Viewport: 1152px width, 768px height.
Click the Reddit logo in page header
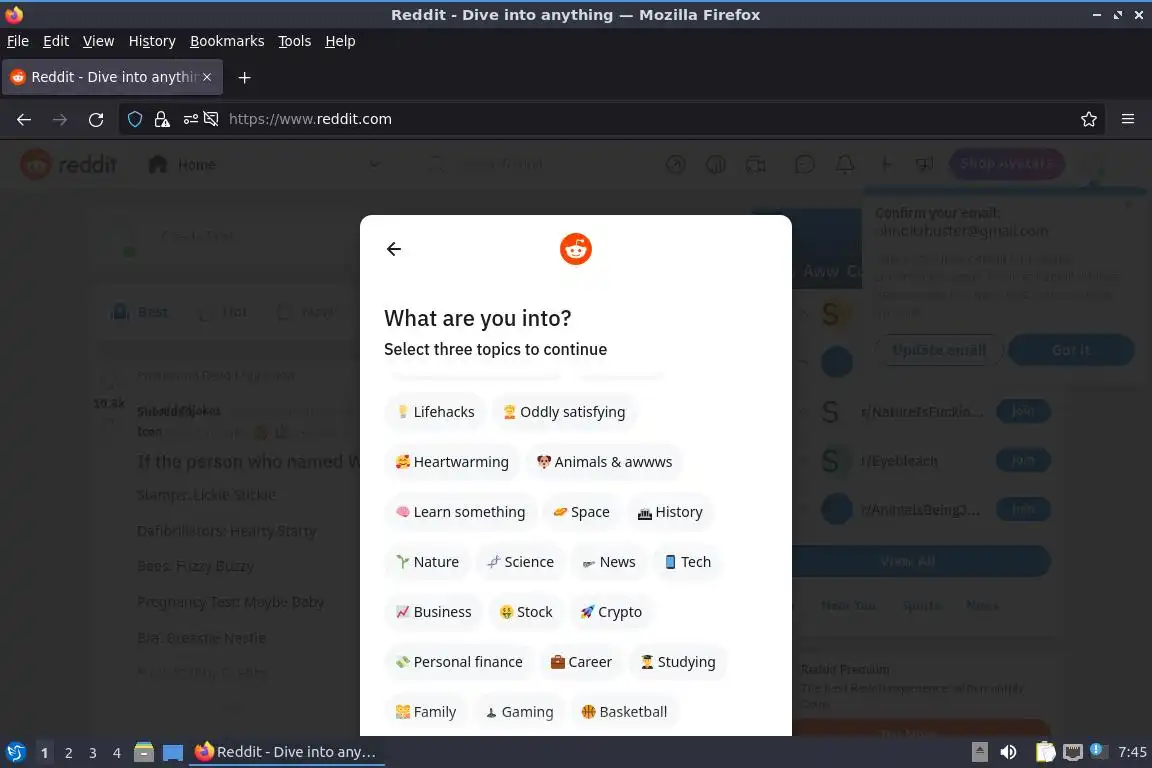pyautogui.click(x=68, y=165)
